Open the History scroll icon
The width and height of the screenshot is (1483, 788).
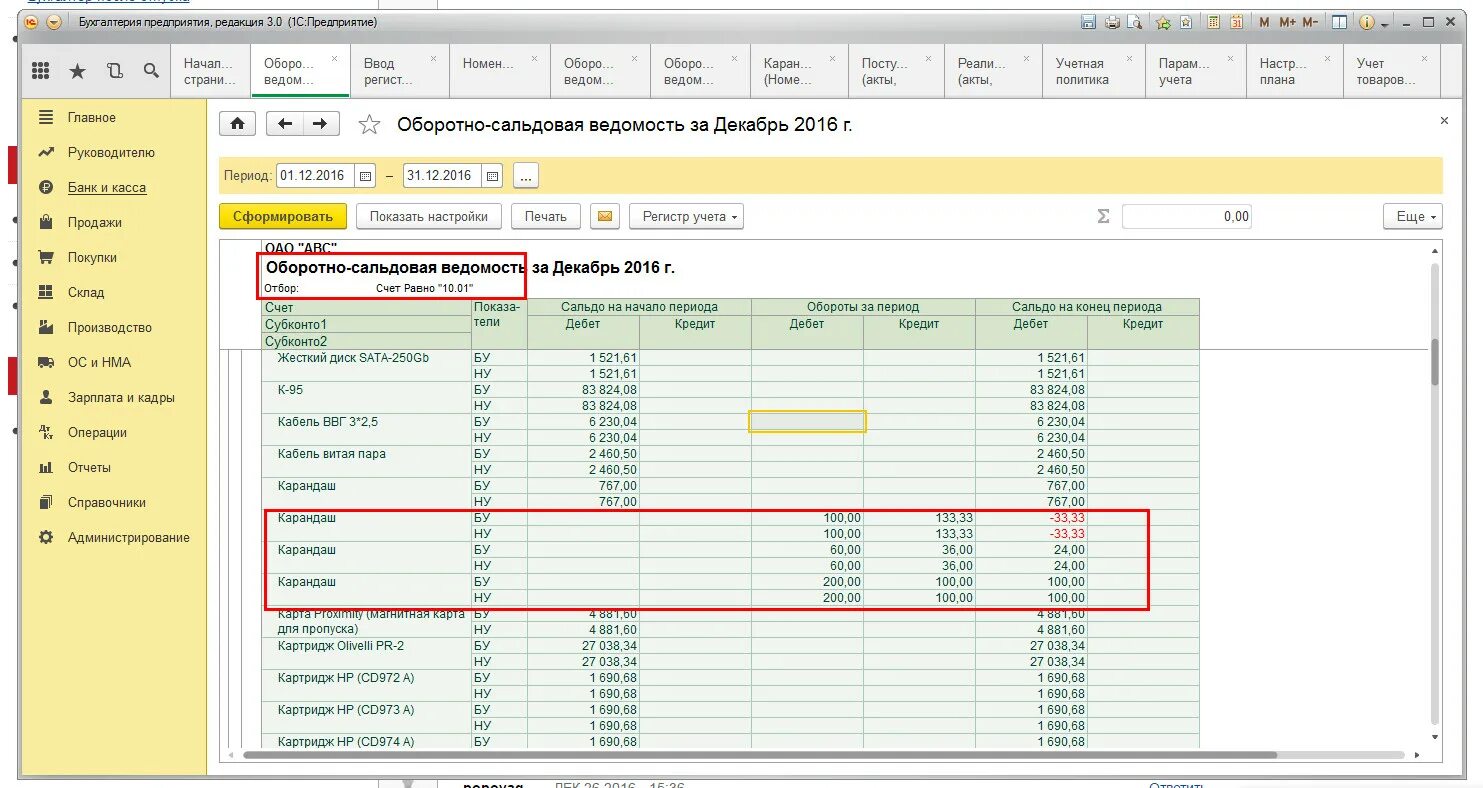114,71
